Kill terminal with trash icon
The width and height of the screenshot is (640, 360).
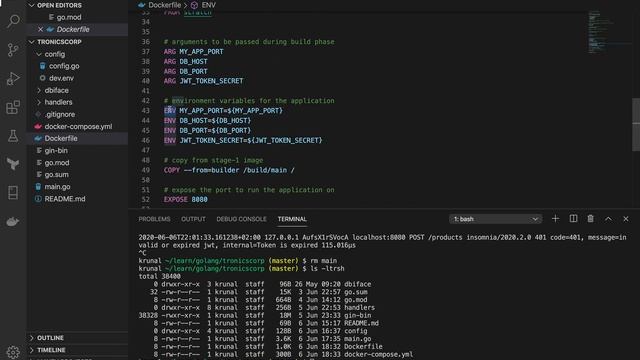(x=591, y=219)
